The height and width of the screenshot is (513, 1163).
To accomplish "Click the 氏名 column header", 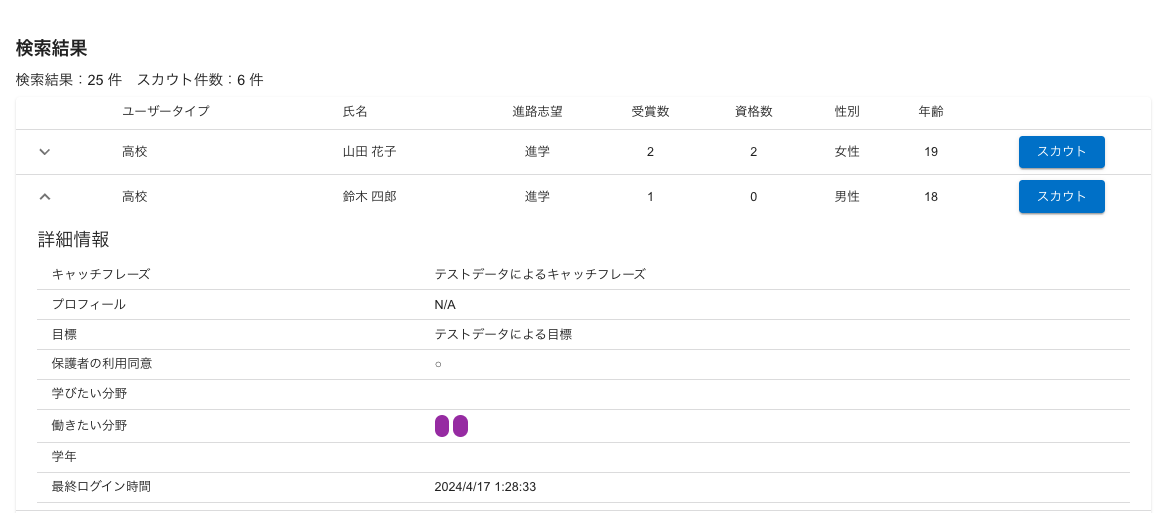I will coord(355,112).
